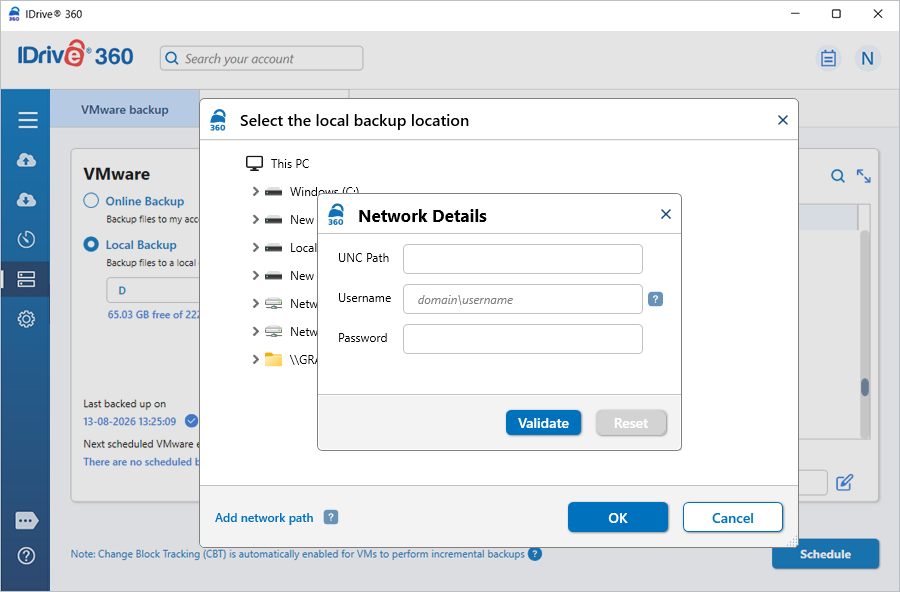Select the \\GR folder icon in tree
The image size is (900, 592).
click(x=274, y=359)
